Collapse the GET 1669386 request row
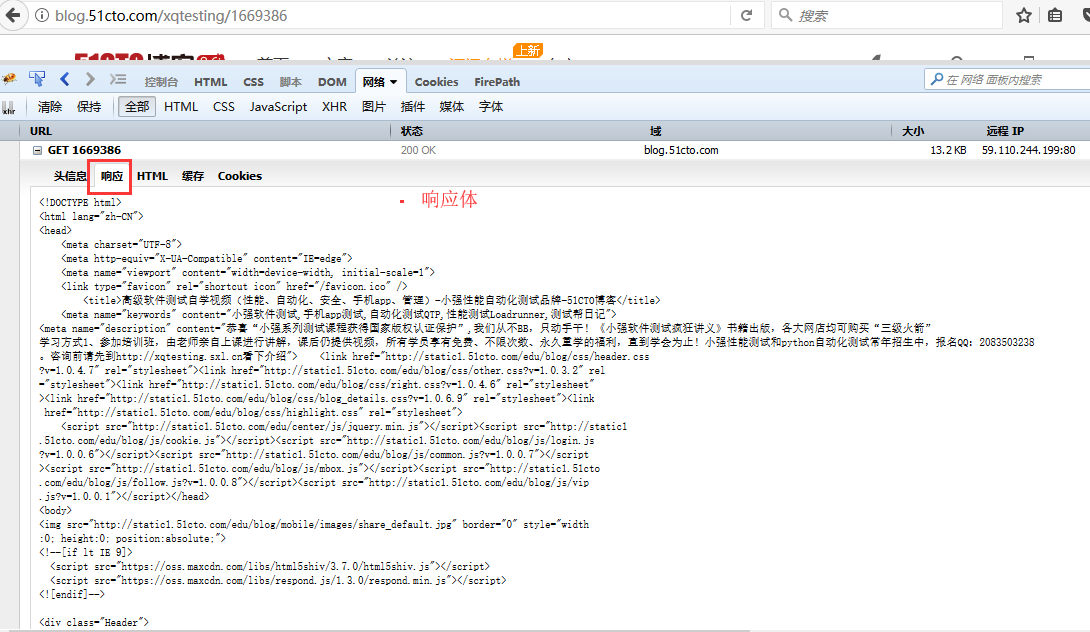This screenshot has width=1090, height=632. (x=37, y=150)
